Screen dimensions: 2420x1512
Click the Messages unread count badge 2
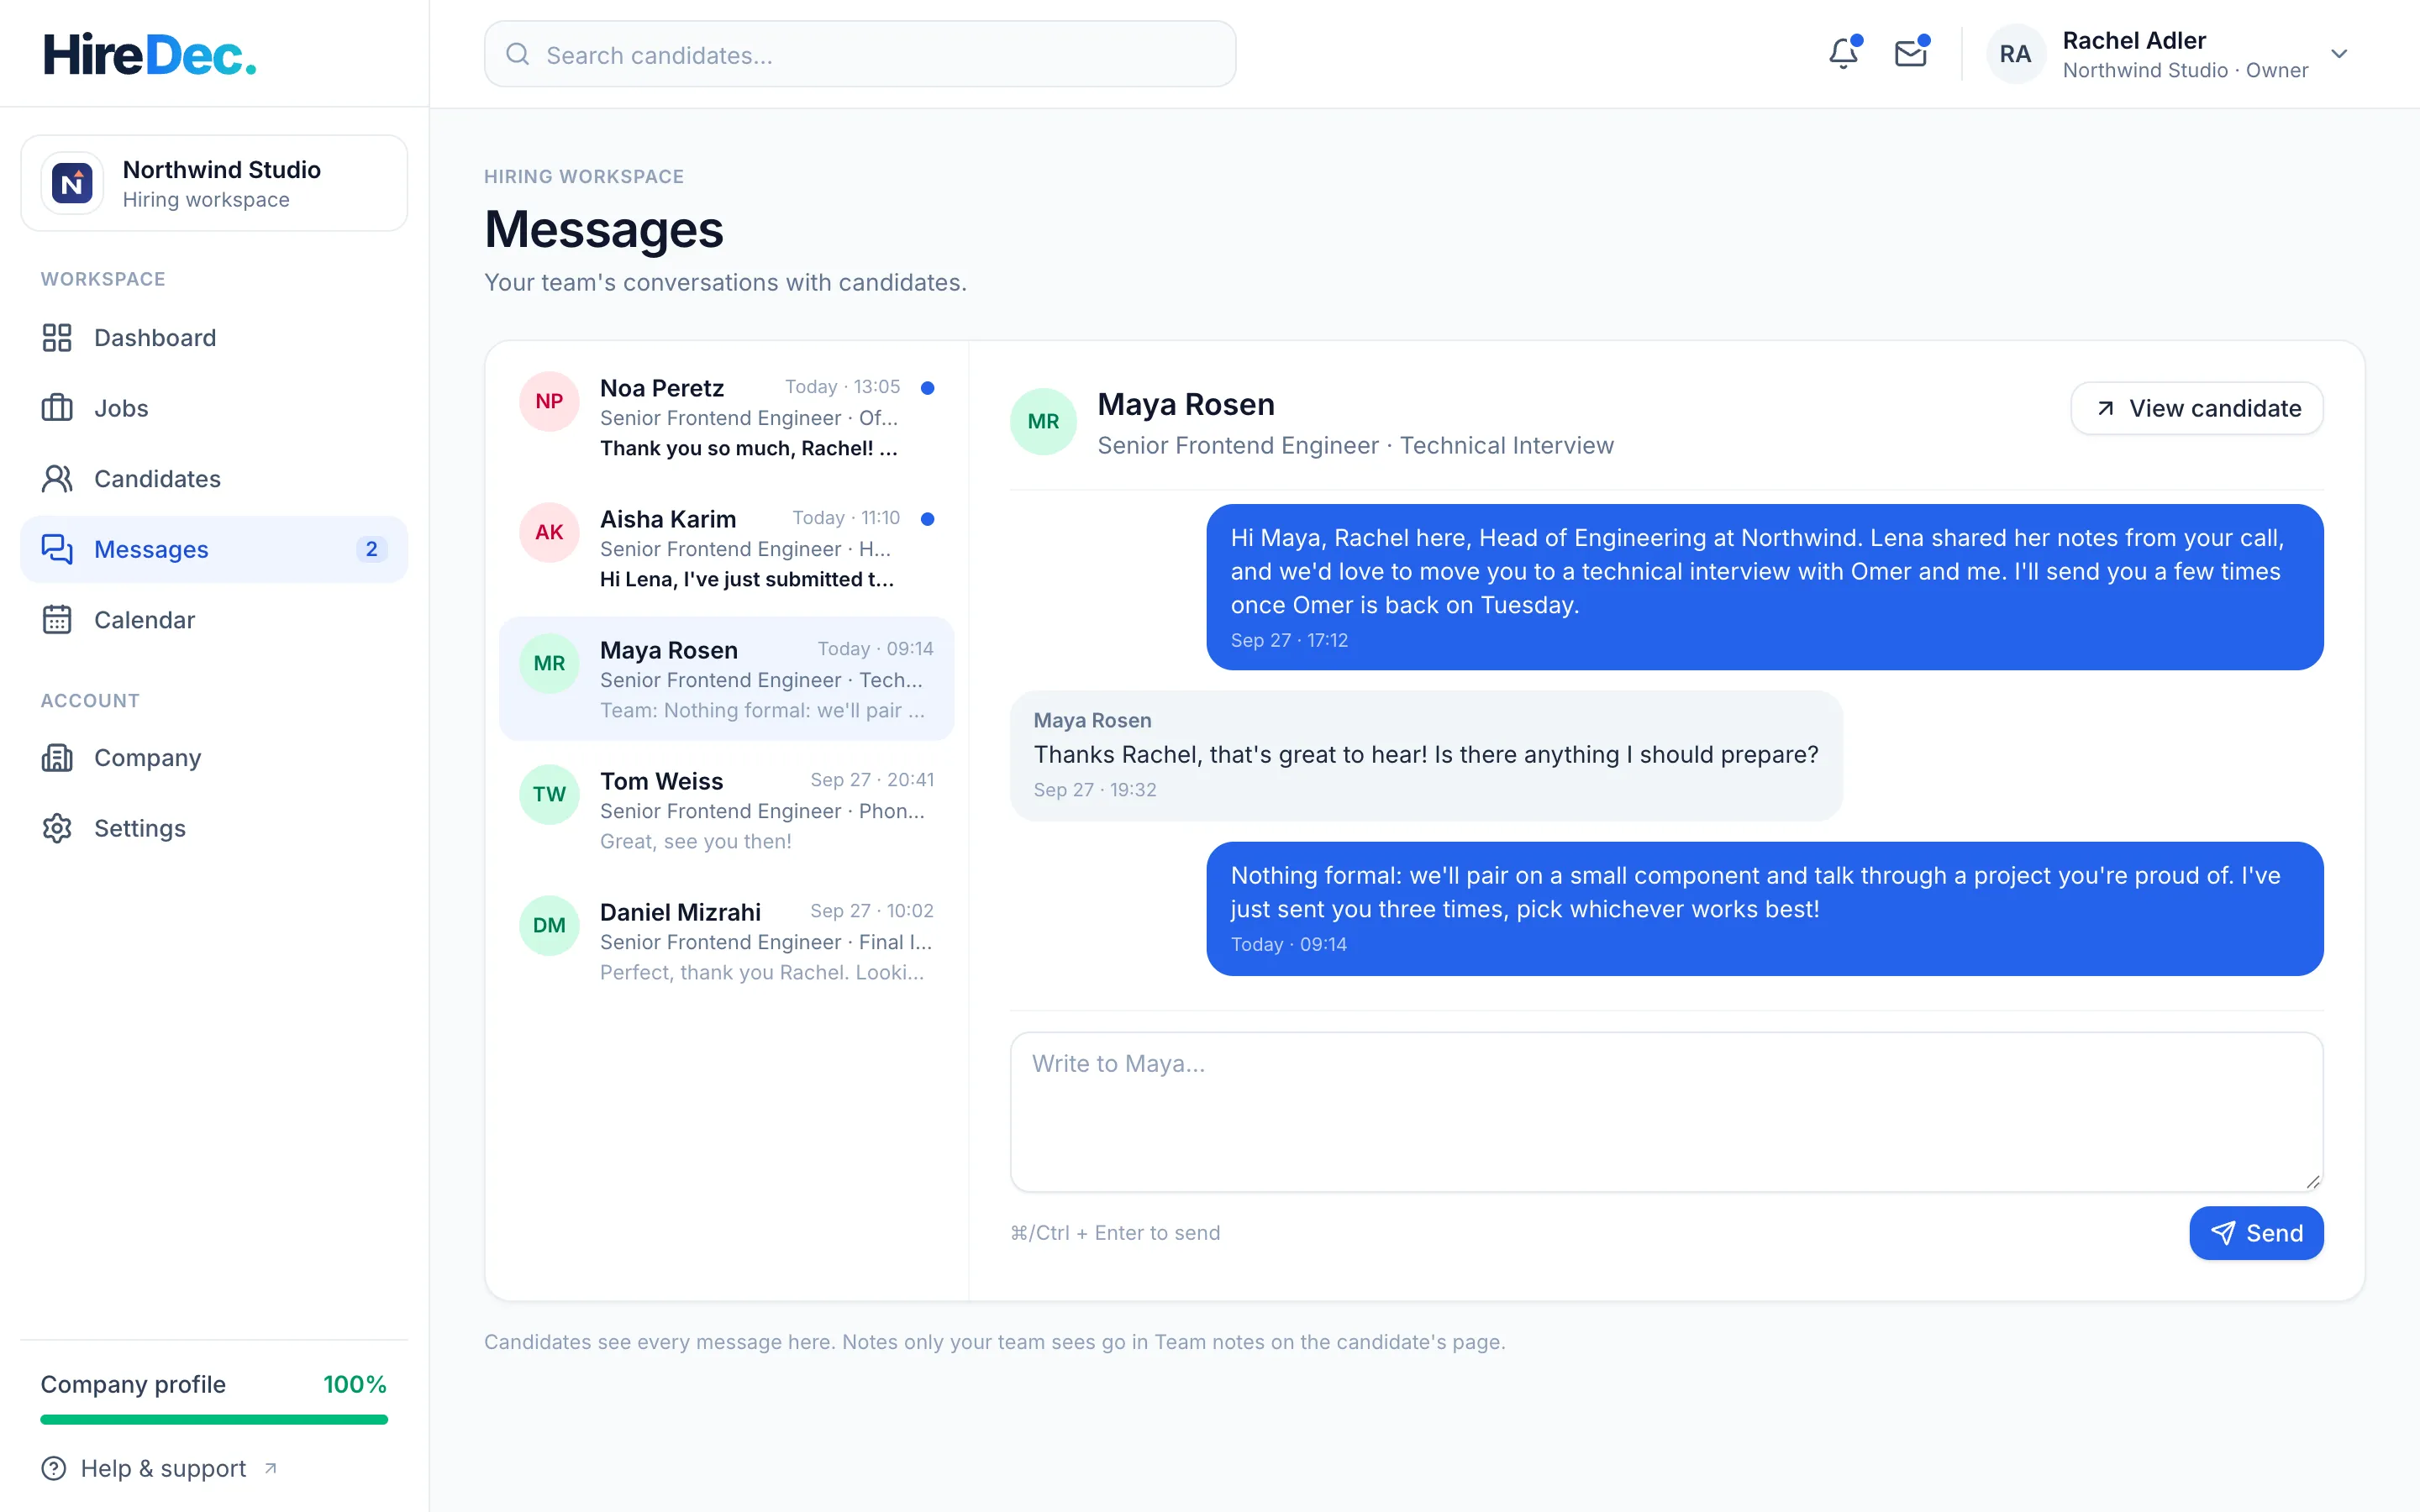(371, 549)
